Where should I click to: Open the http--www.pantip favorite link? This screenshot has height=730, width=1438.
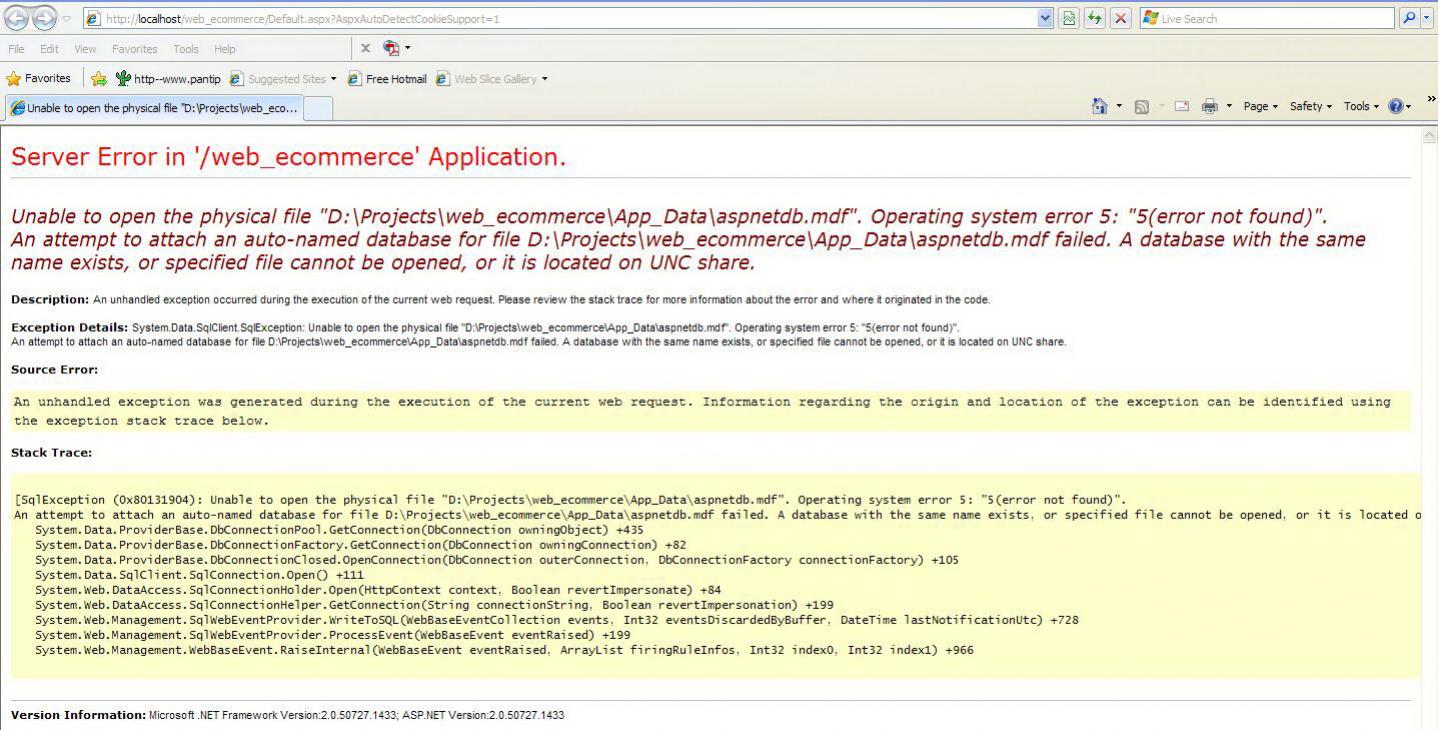coord(168,79)
